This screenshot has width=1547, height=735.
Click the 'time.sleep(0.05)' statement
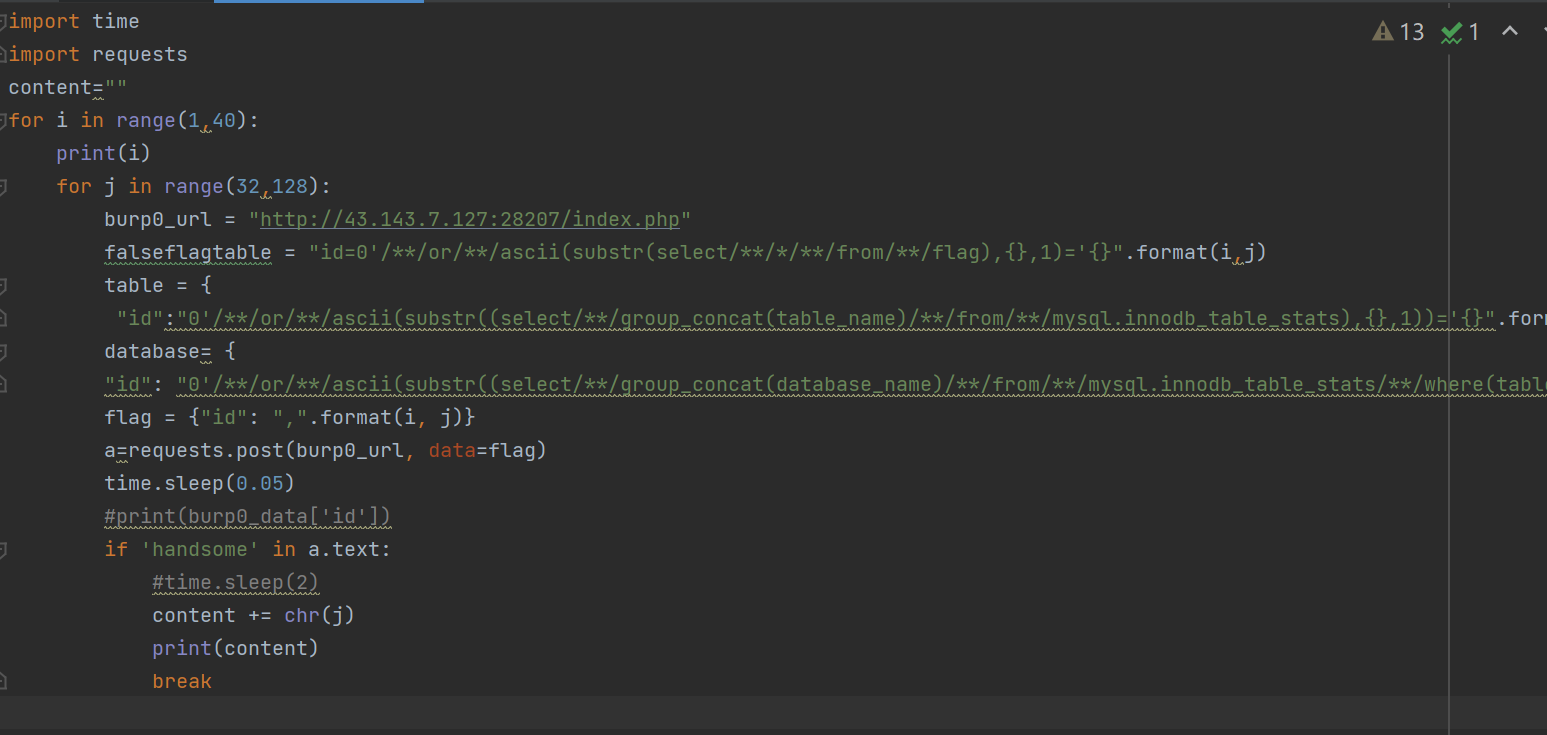click(x=200, y=483)
